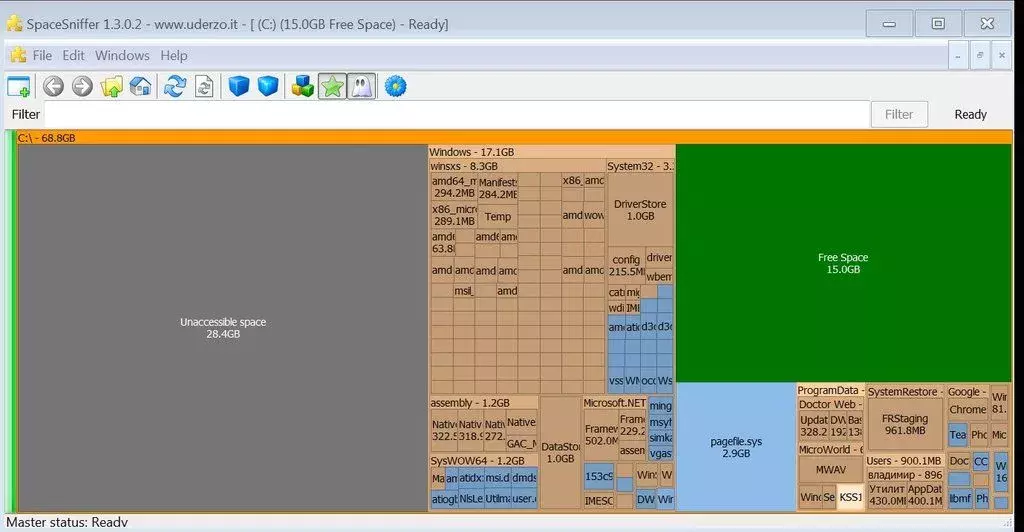Select the blue lbmf block

tap(960, 499)
